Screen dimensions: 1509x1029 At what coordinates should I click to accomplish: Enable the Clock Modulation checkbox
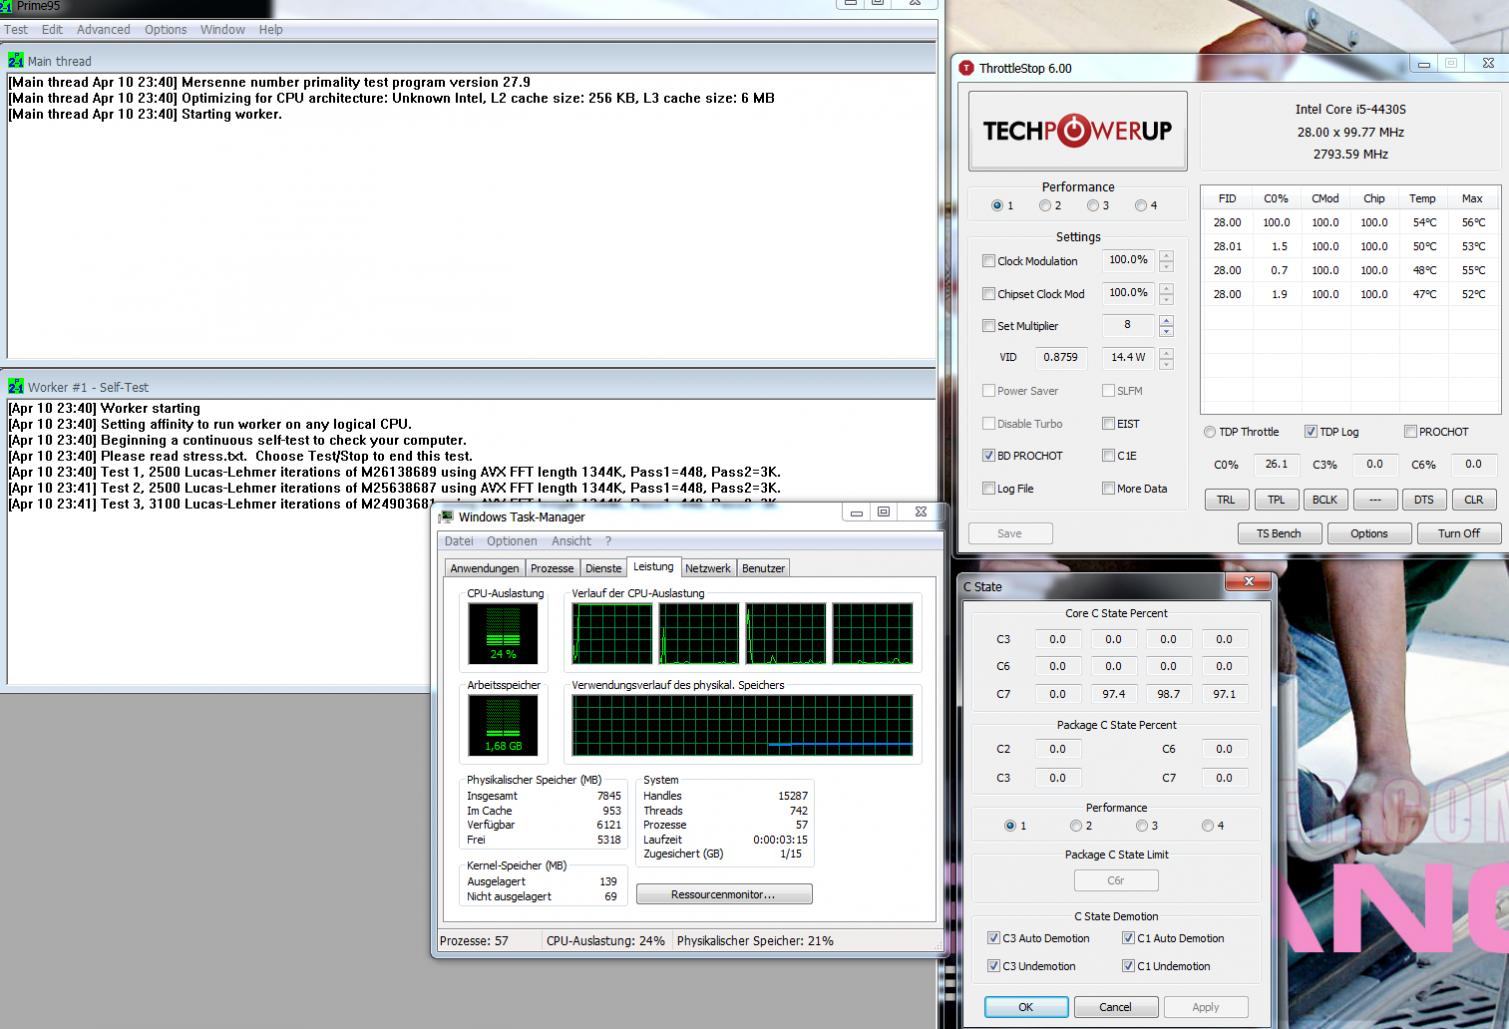point(988,261)
